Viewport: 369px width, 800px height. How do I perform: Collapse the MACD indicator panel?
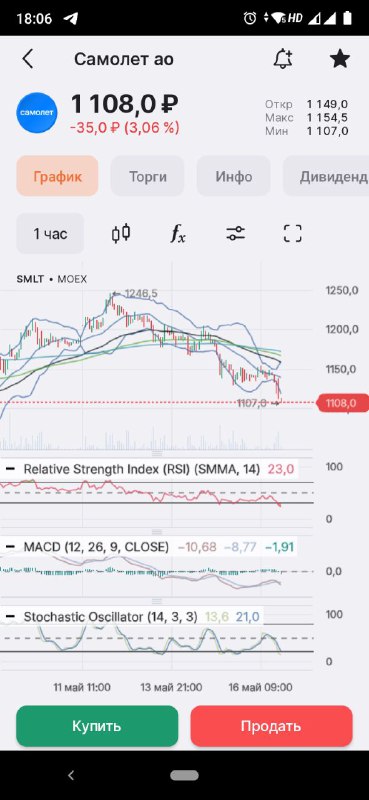10,547
